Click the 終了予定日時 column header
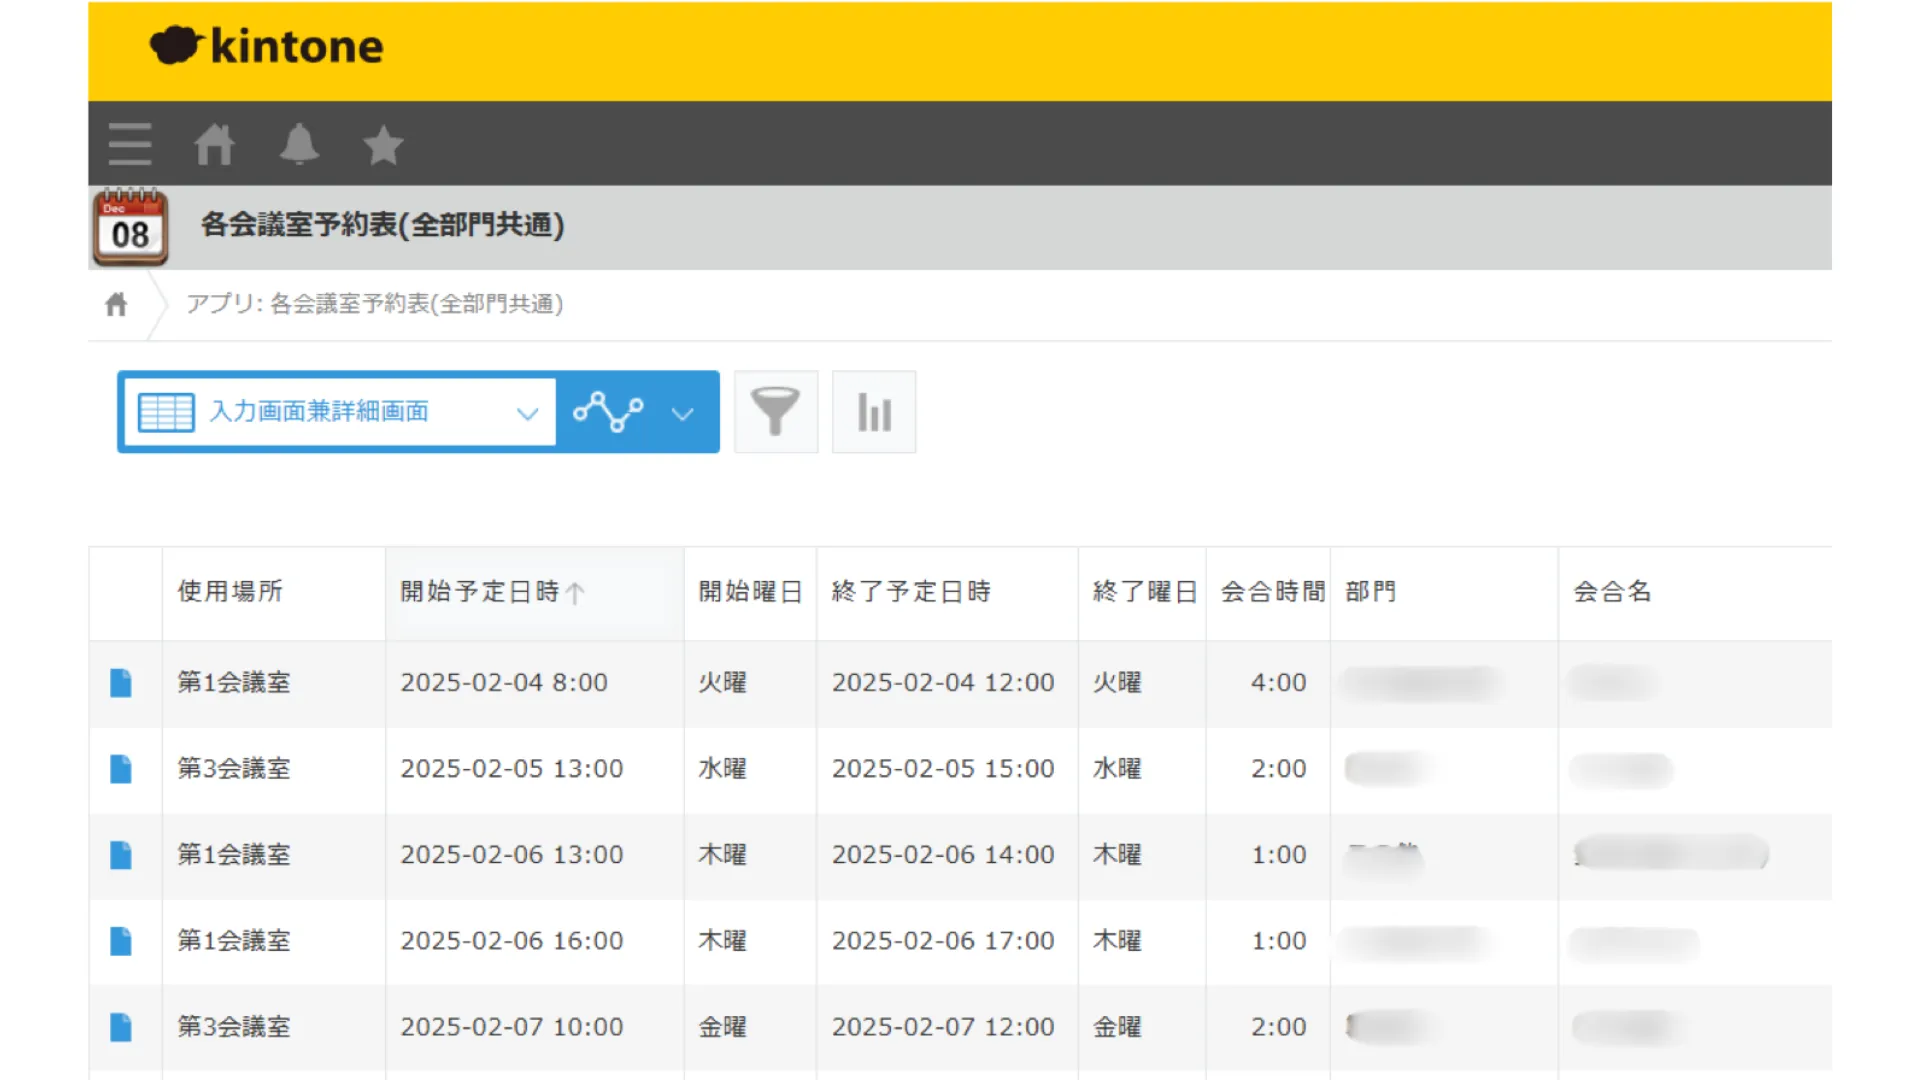Viewport: 1920px width, 1080px height. point(911,592)
